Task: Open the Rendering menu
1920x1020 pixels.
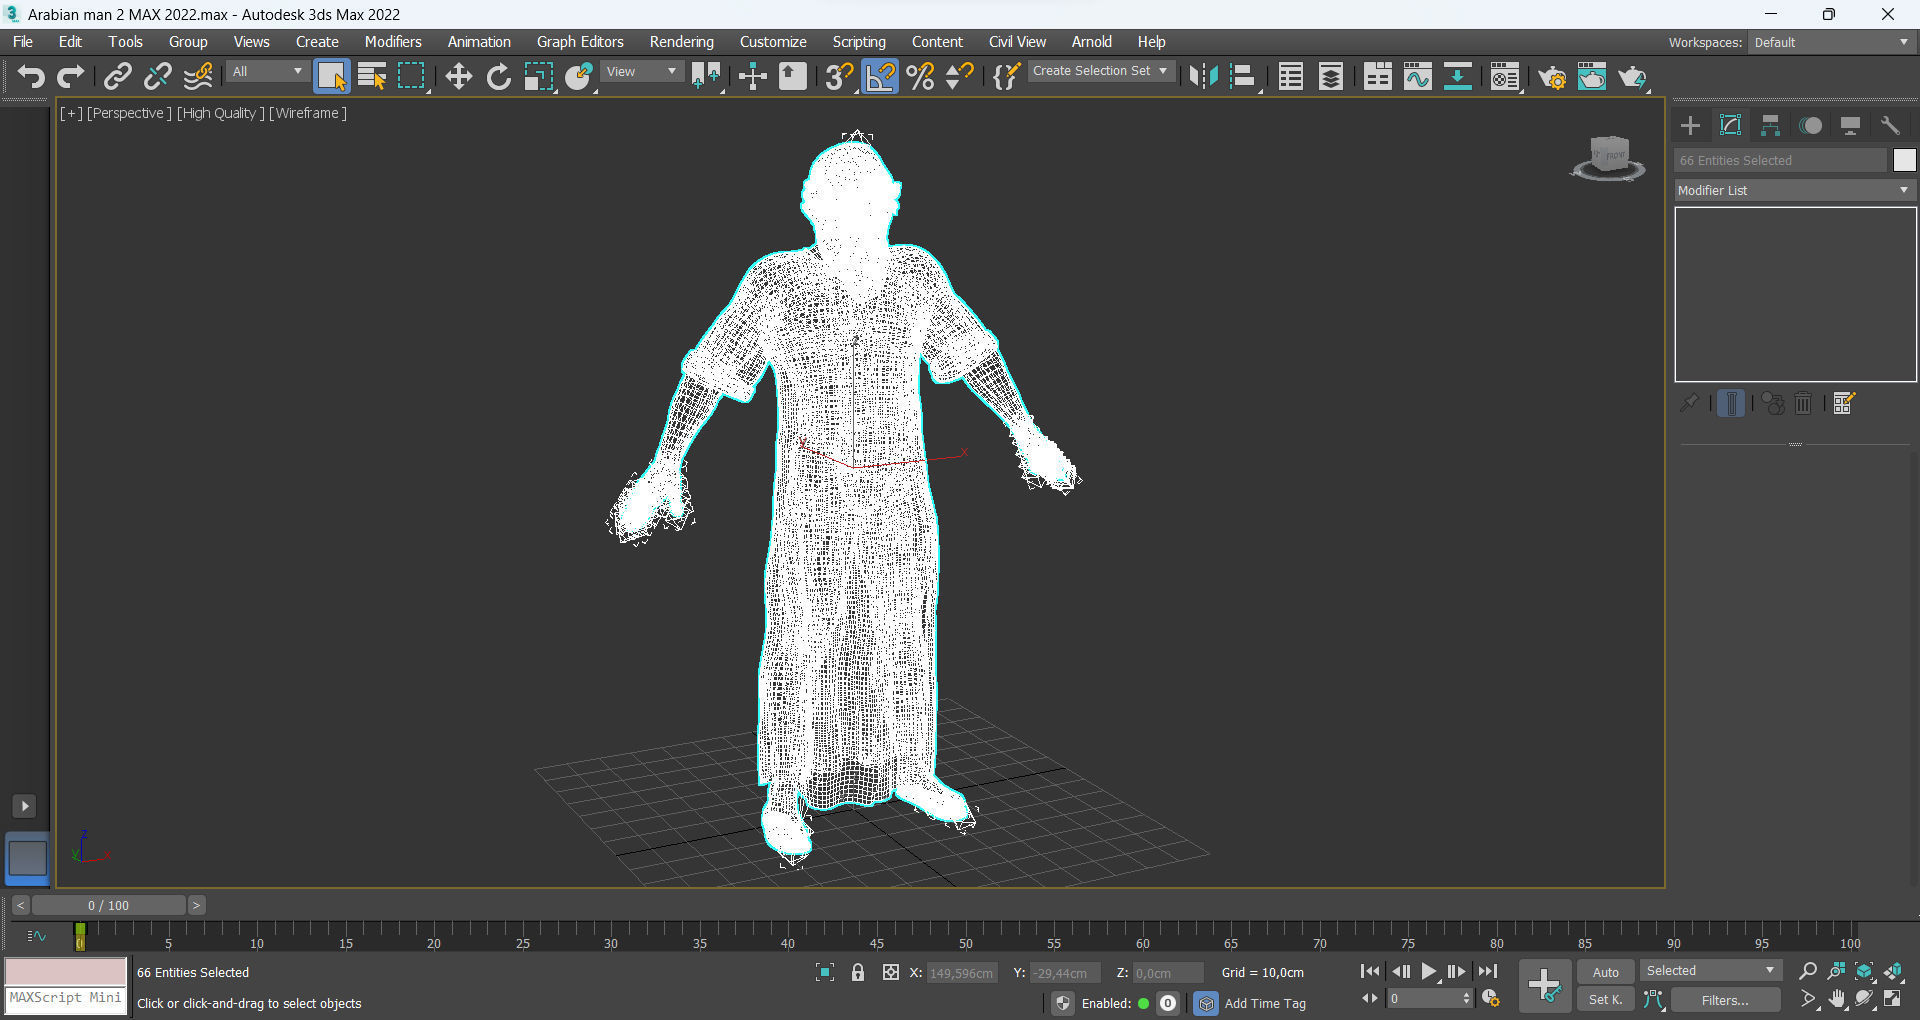Action: click(x=682, y=42)
